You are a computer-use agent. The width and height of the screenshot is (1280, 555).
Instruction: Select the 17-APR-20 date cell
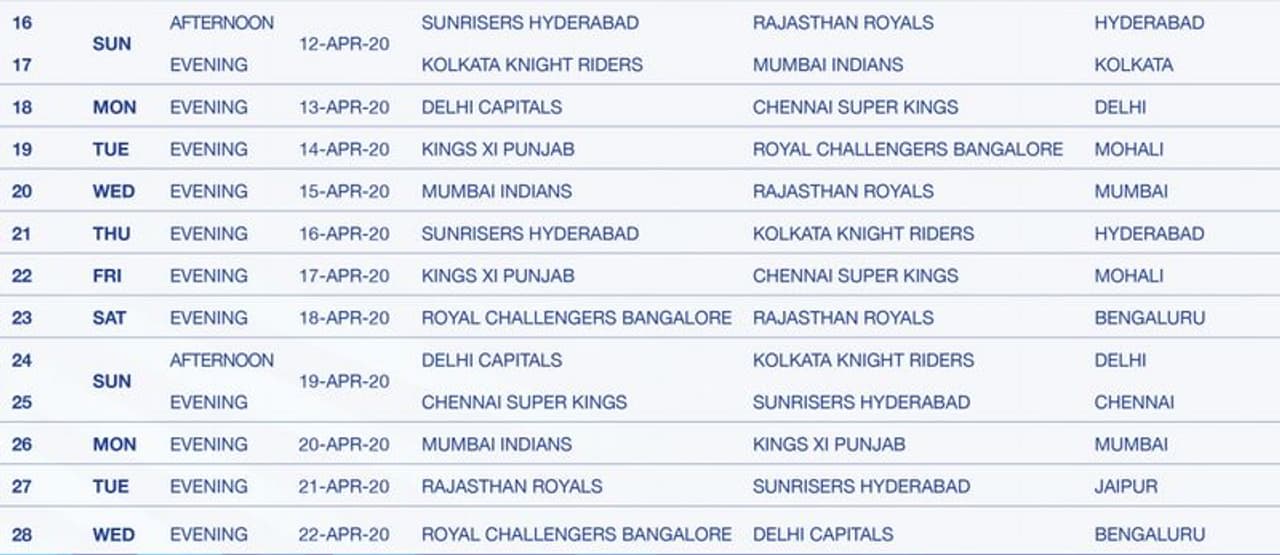click(x=344, y=276)
